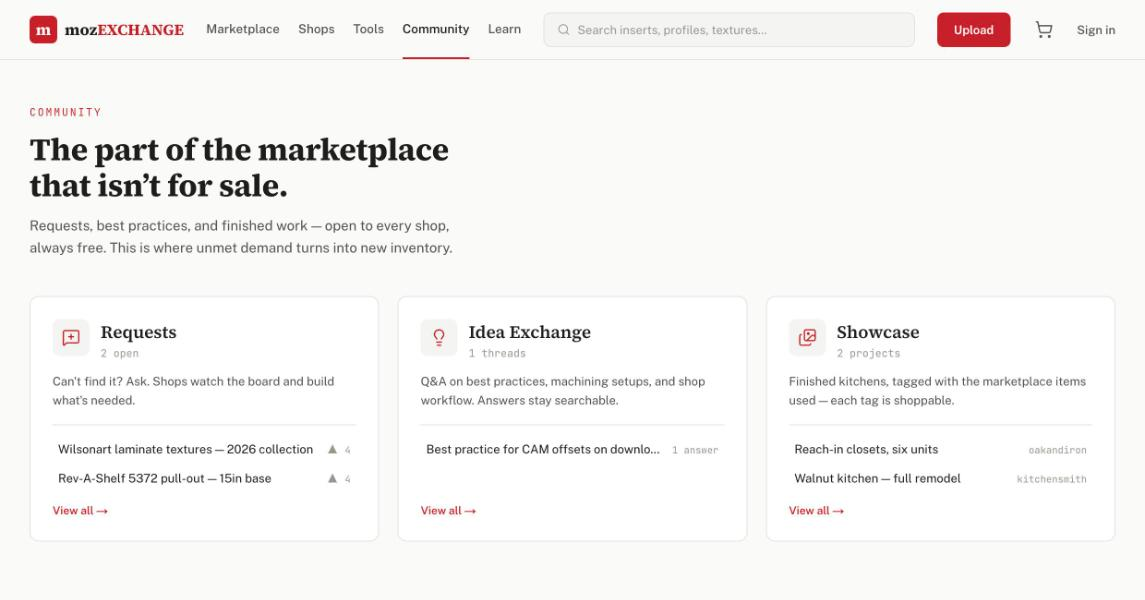
Task: Open the shopping cart
Action: [1043, 30]
